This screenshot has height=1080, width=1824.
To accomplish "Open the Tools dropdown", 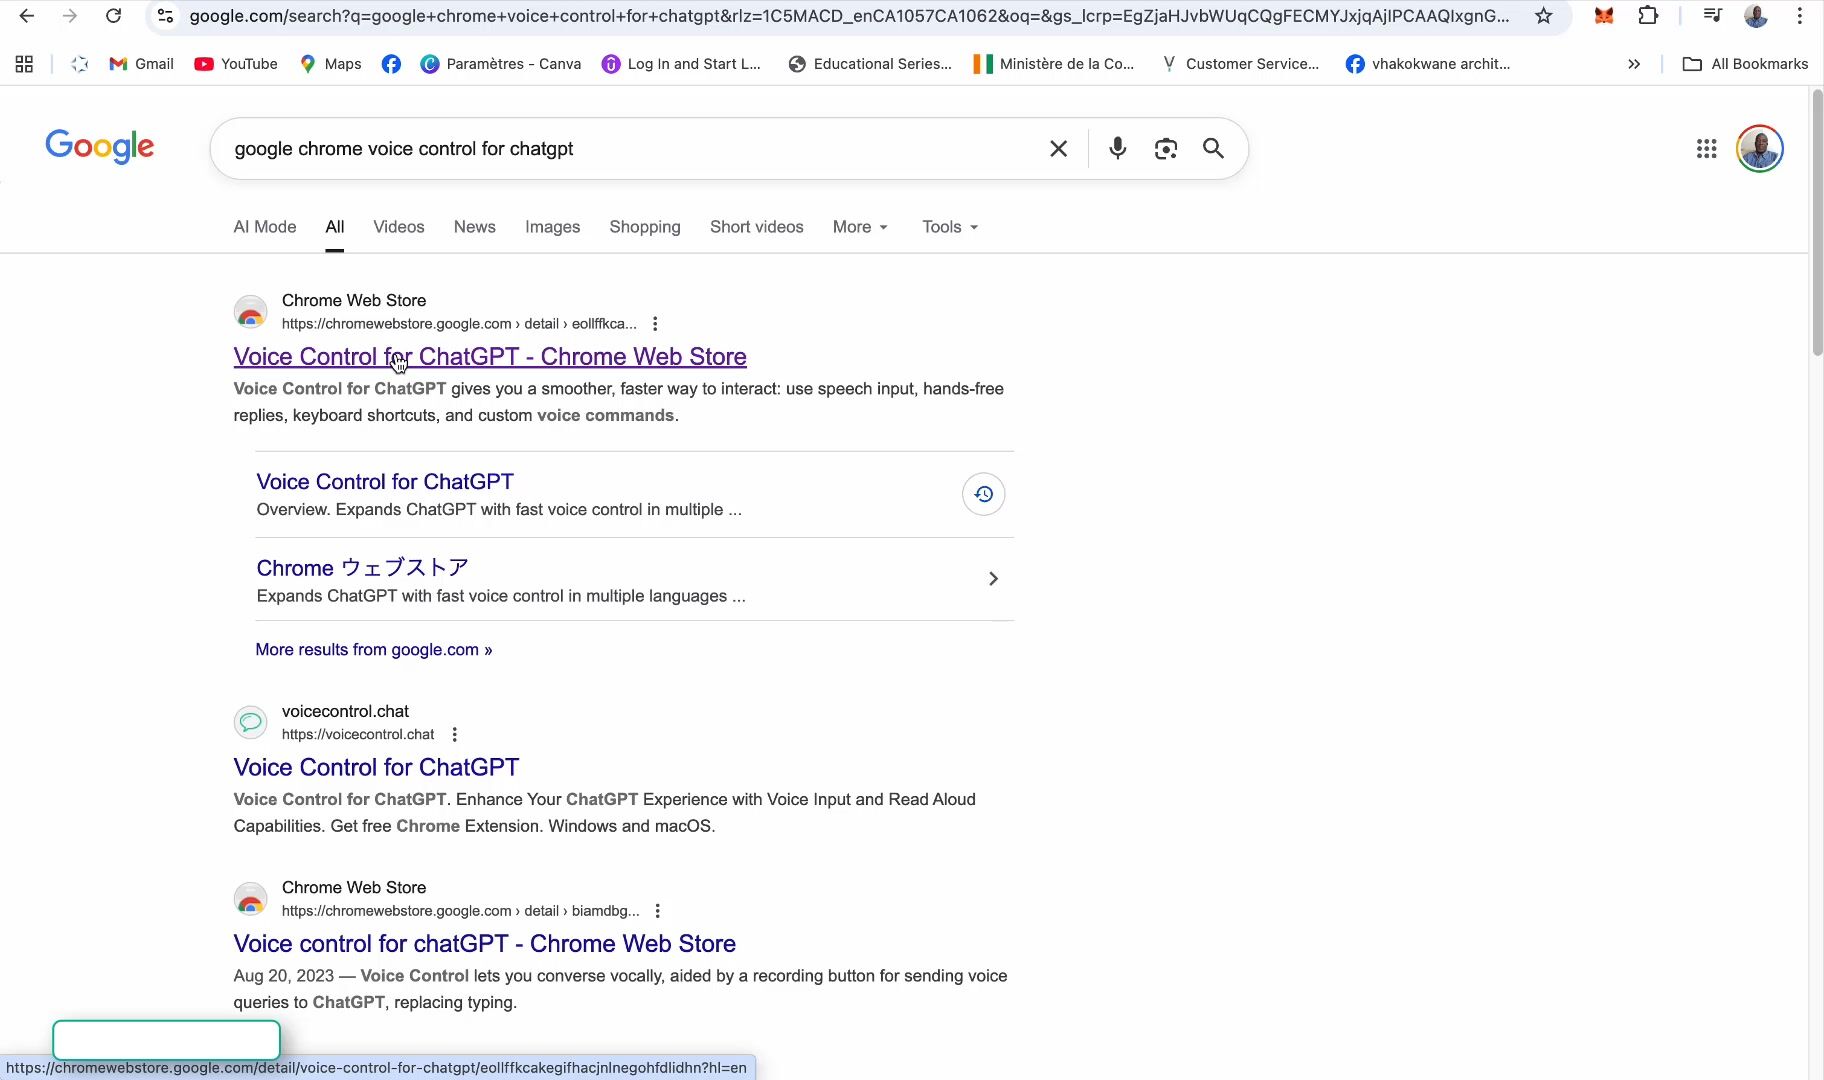I will click(950, 227).
